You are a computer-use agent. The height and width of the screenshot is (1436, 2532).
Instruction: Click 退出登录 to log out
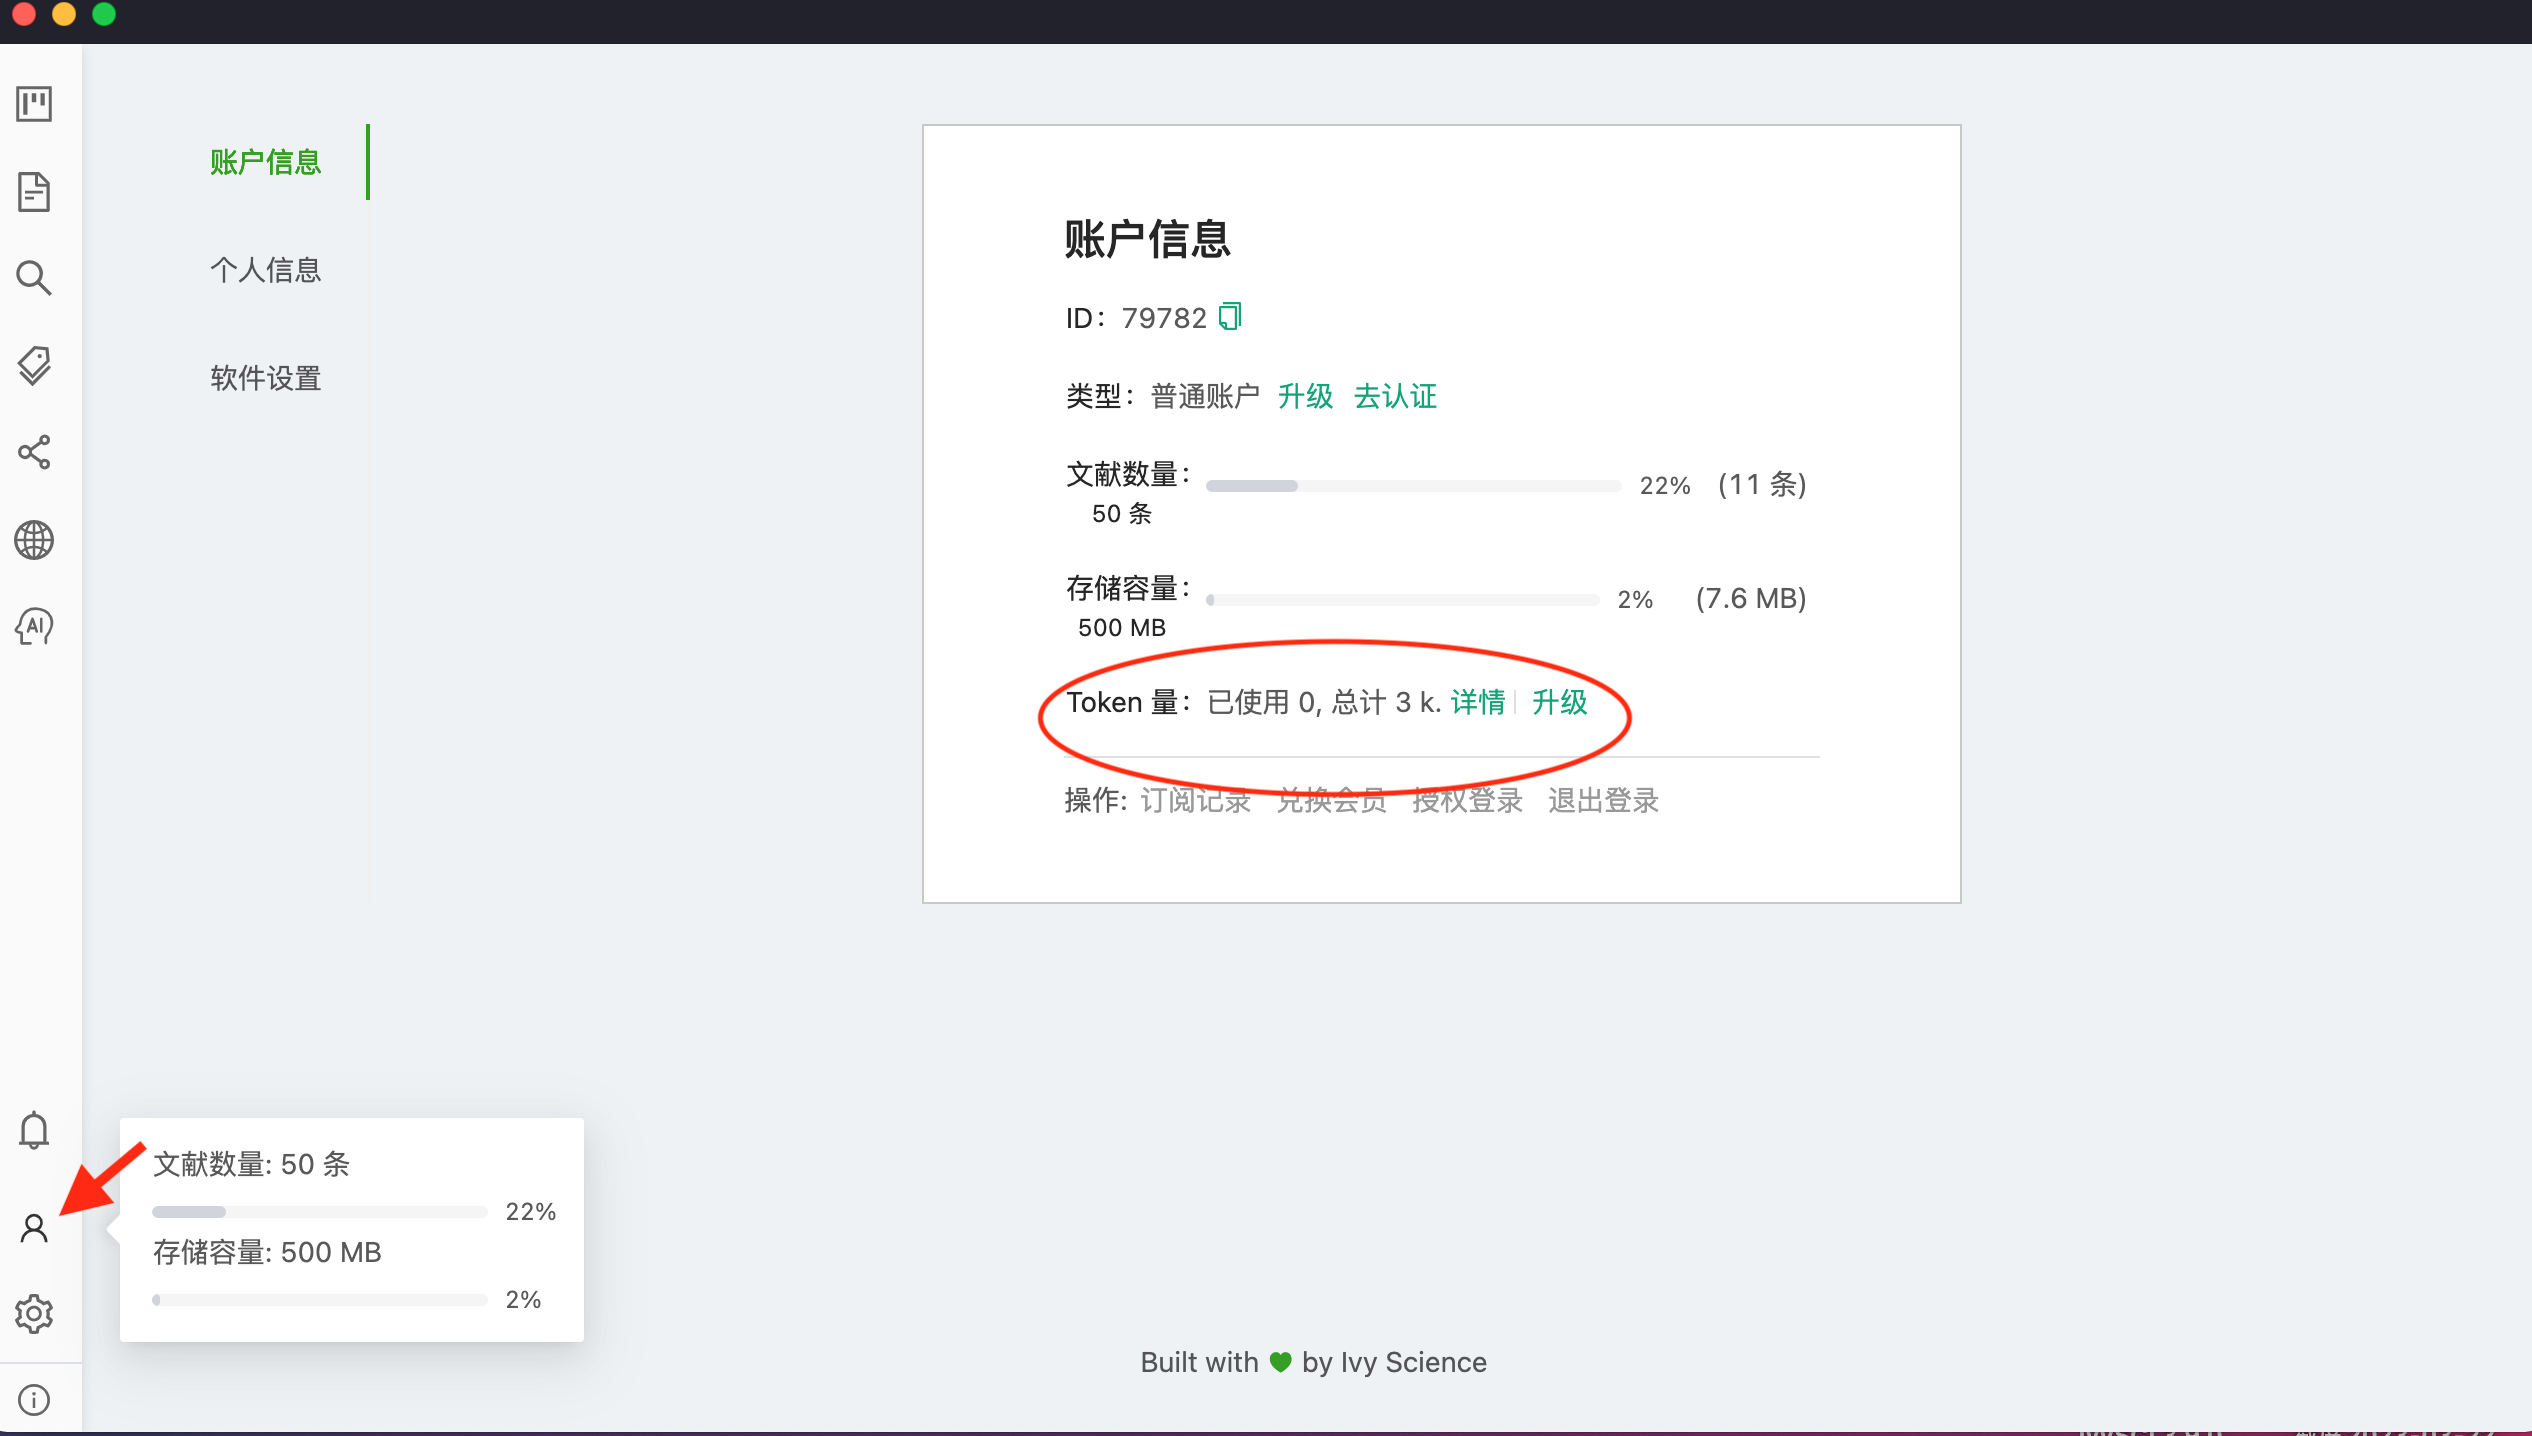pos(1604,800)
